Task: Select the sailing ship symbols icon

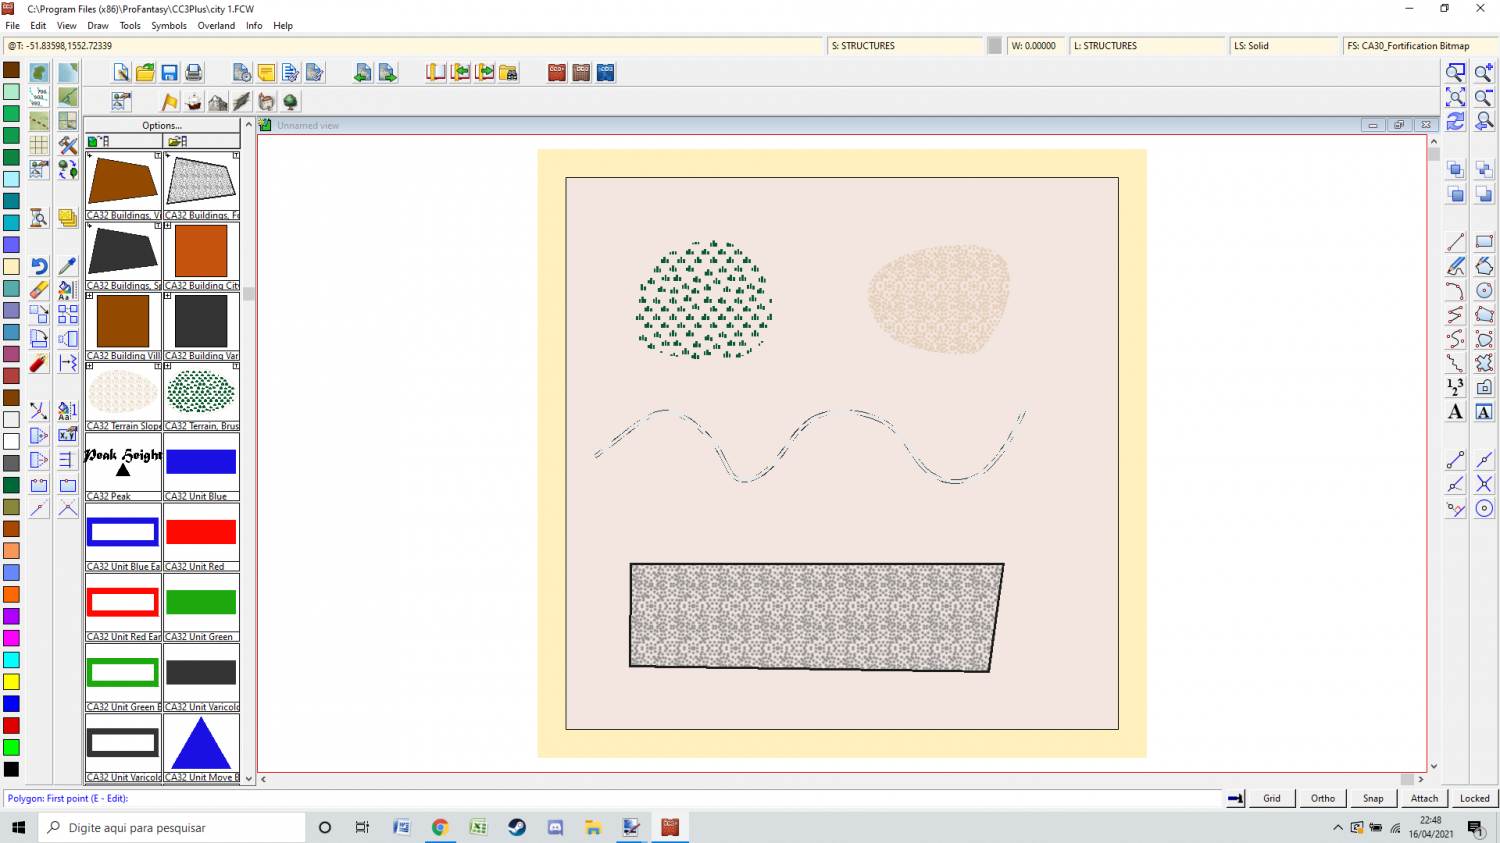Action: coord(194,102)
